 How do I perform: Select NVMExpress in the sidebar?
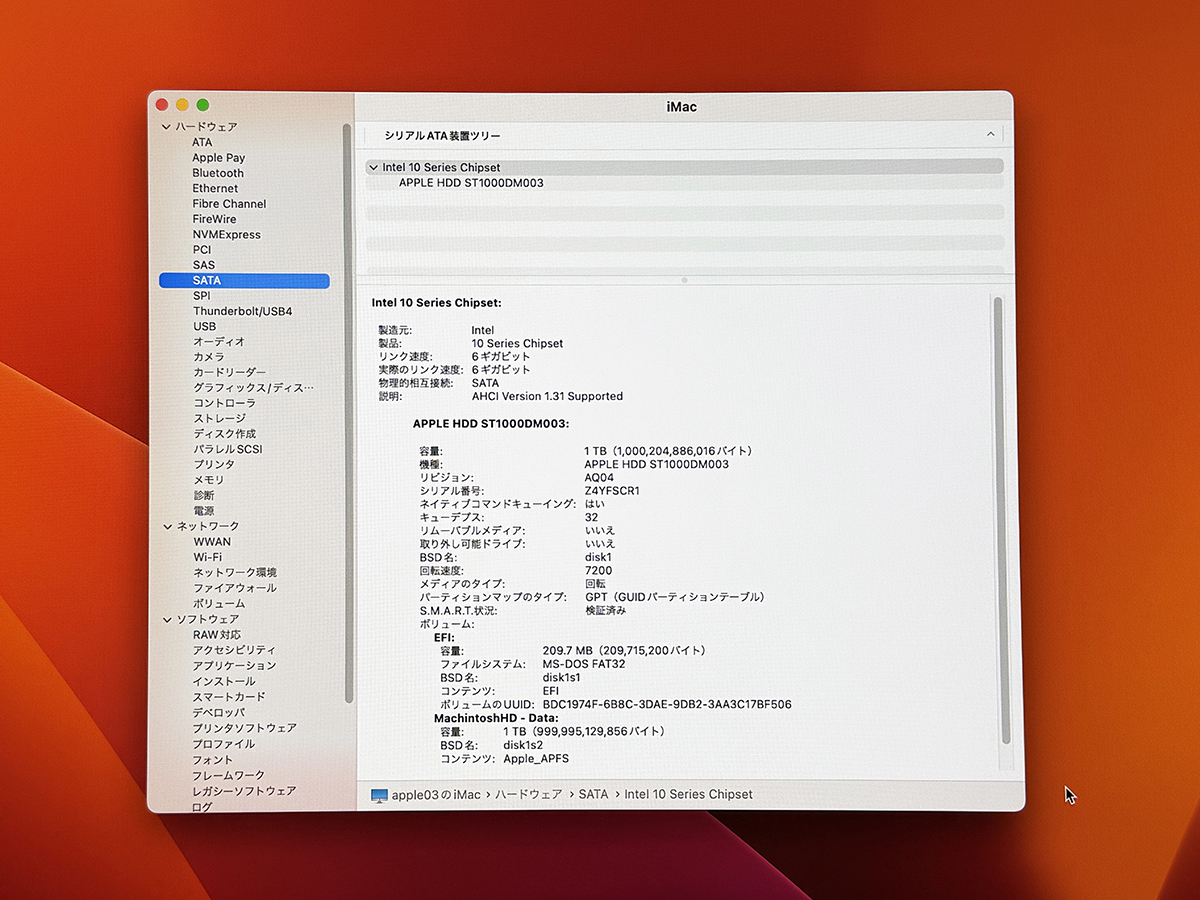coord(226,235)
